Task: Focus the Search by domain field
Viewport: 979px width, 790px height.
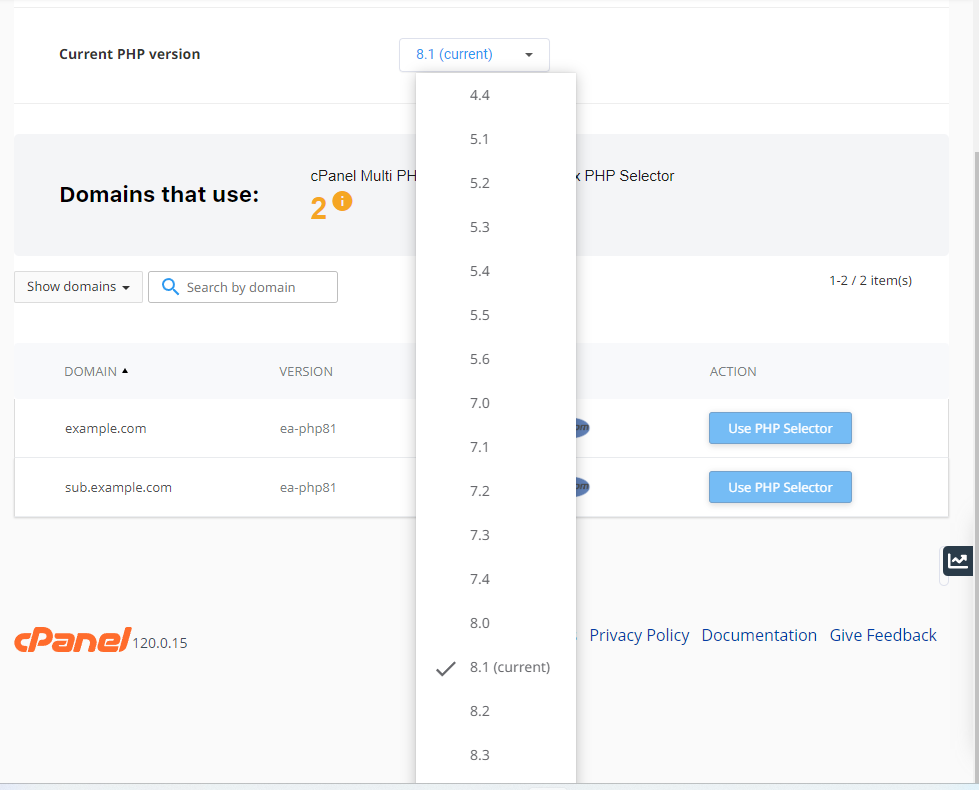Action: pyautogui.click(x=243, y=287)
